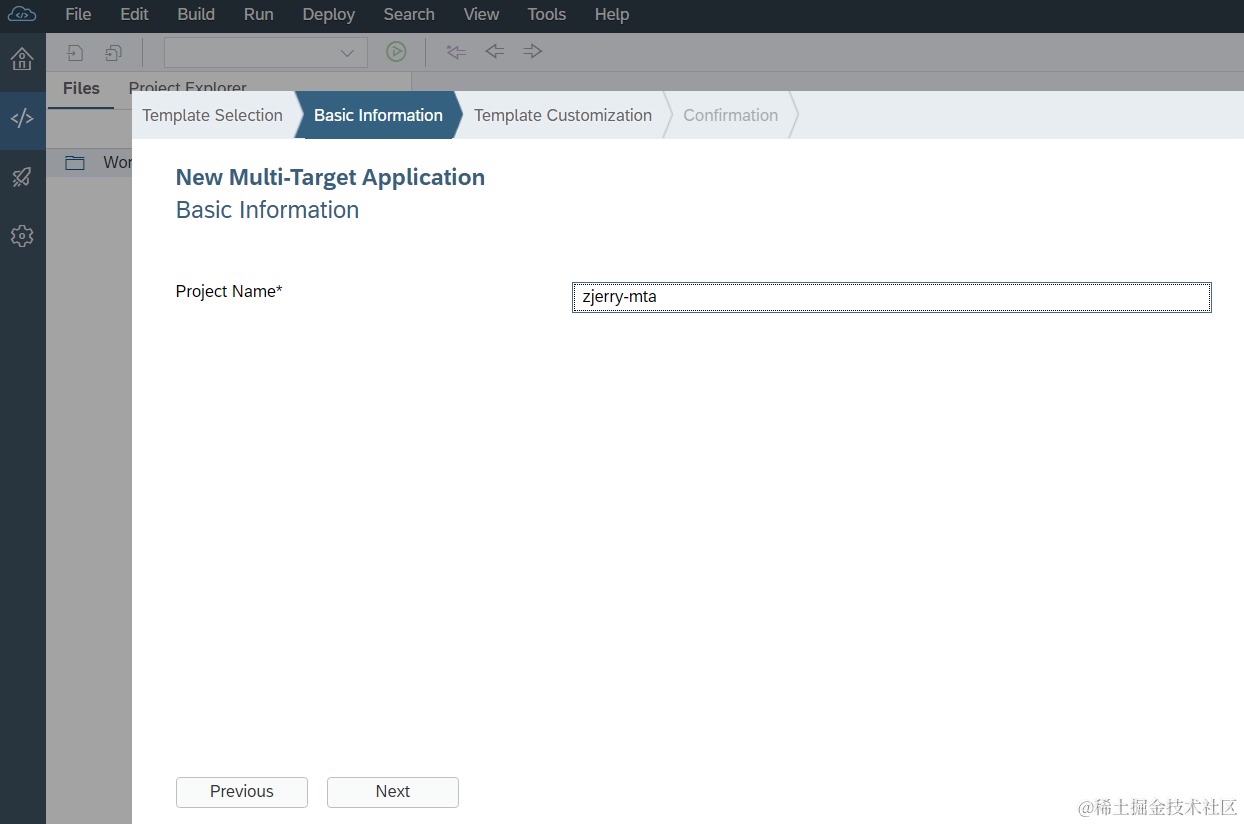Select the Workspace folder icon
The height and width of the screenshot is (824, 1244).
pyautogui.click(x=75, y=162)
